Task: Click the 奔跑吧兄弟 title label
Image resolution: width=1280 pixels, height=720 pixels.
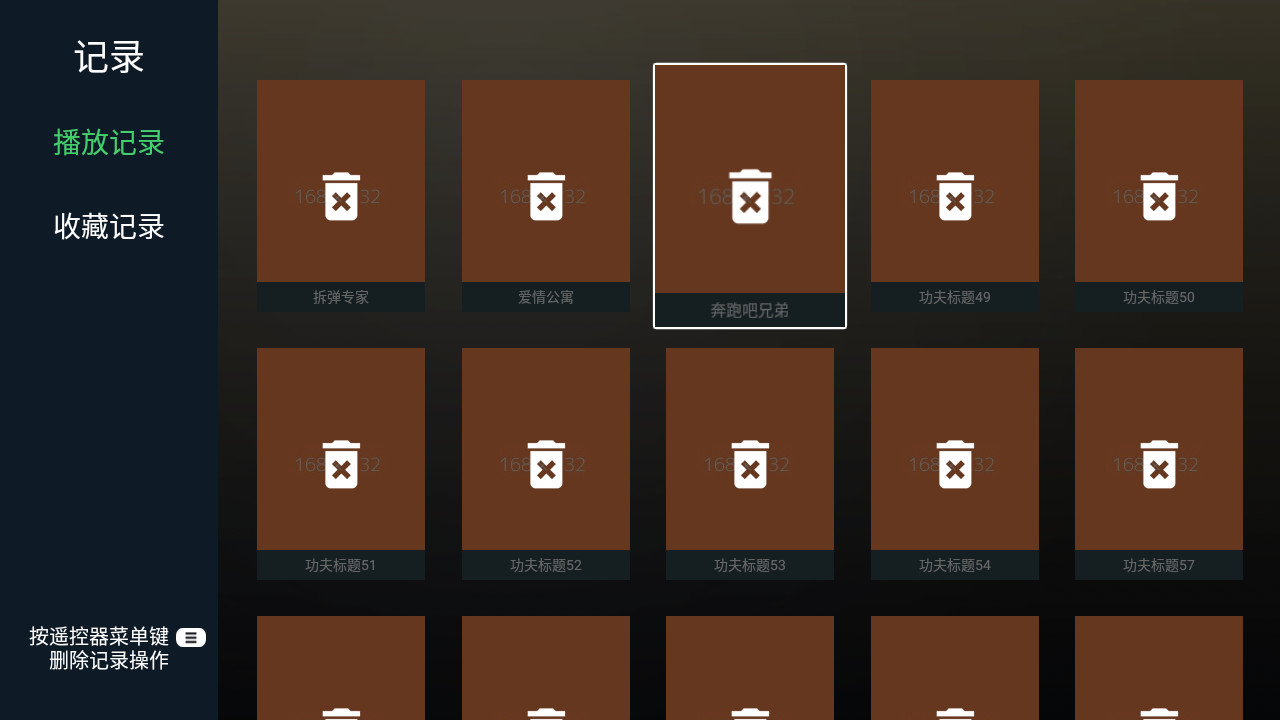Action: click(750, 310)
